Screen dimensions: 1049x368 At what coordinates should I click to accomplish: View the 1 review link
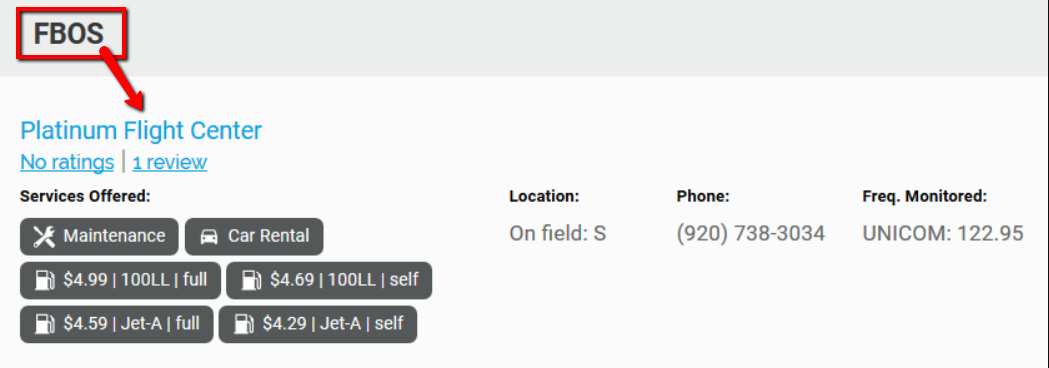pyautogui.click(x=170, y=162)
